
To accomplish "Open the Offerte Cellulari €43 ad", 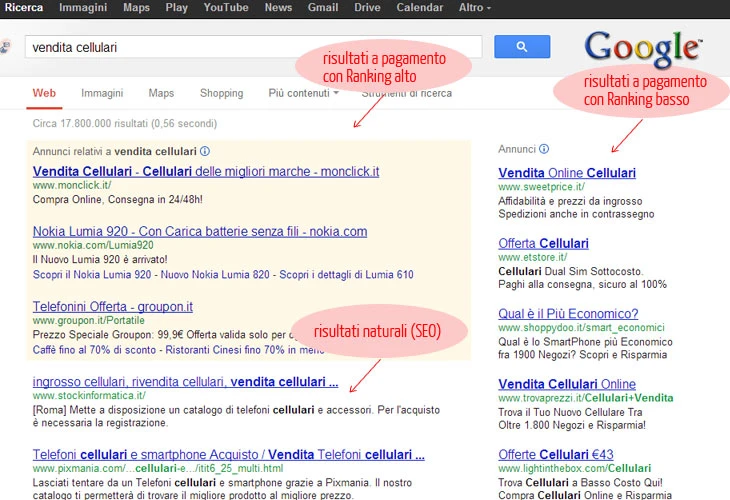I will (556, 454).
